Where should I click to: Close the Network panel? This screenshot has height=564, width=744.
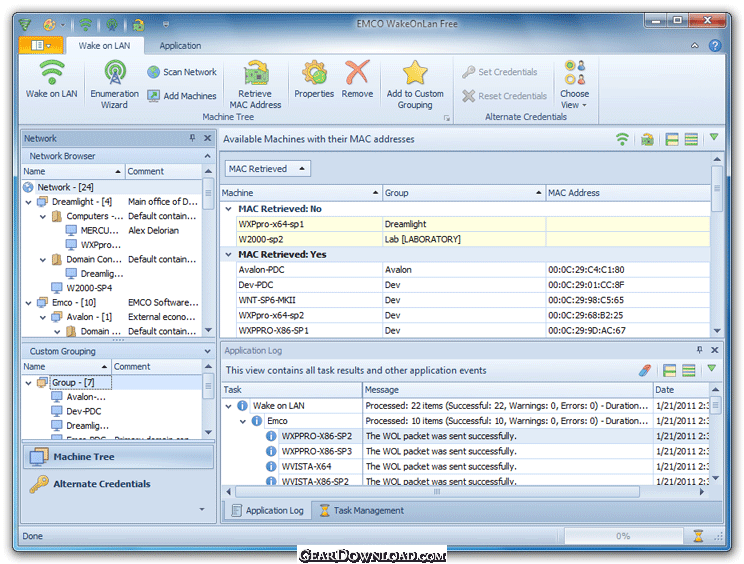point(207,138)
